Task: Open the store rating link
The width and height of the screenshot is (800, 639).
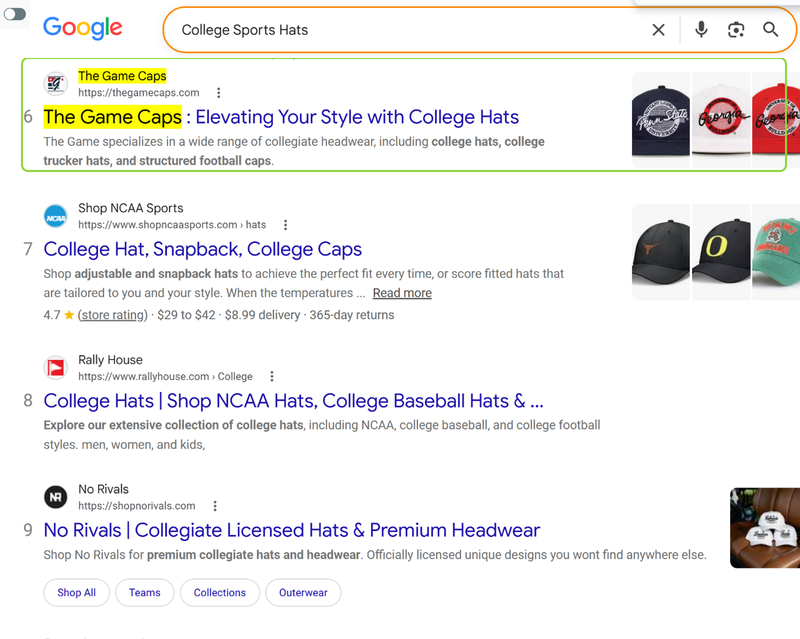Action: [113, 315]
